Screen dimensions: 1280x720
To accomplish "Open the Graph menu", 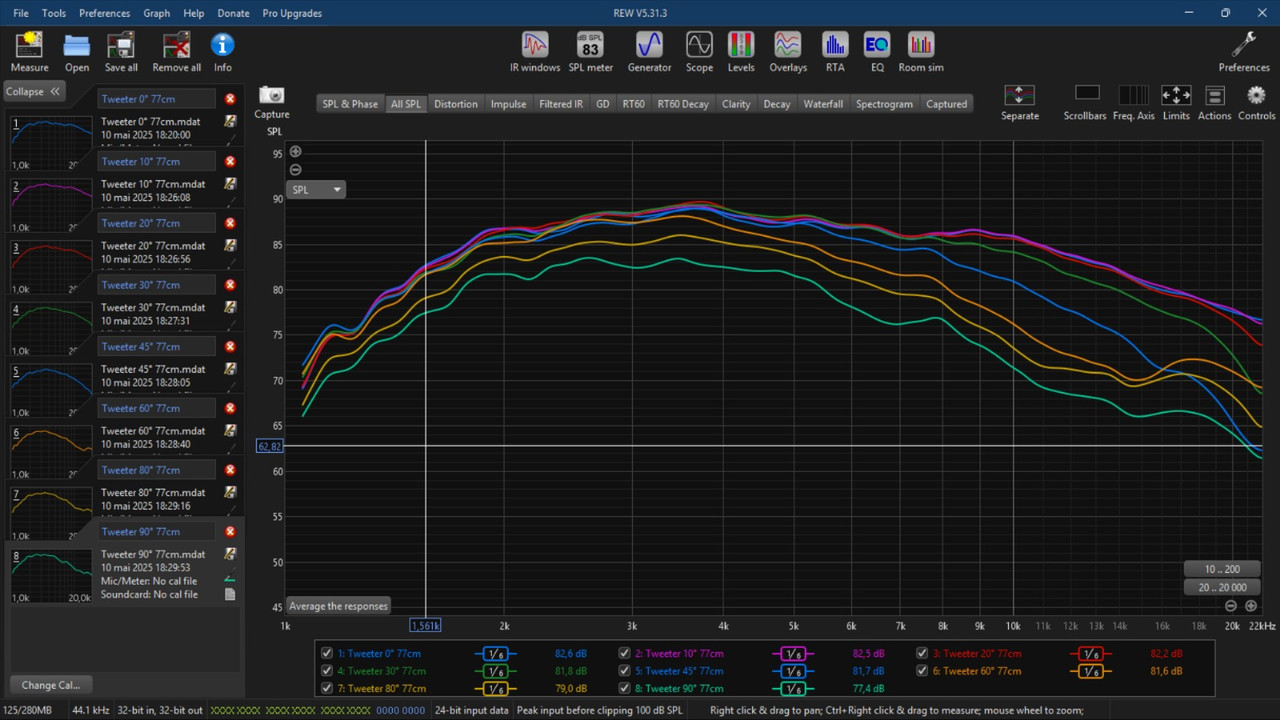I will click(x=157, y=13).
